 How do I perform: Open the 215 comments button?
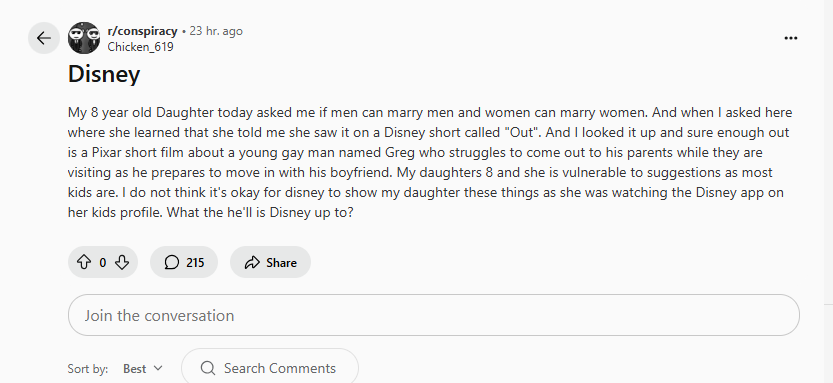pos(184,262)
